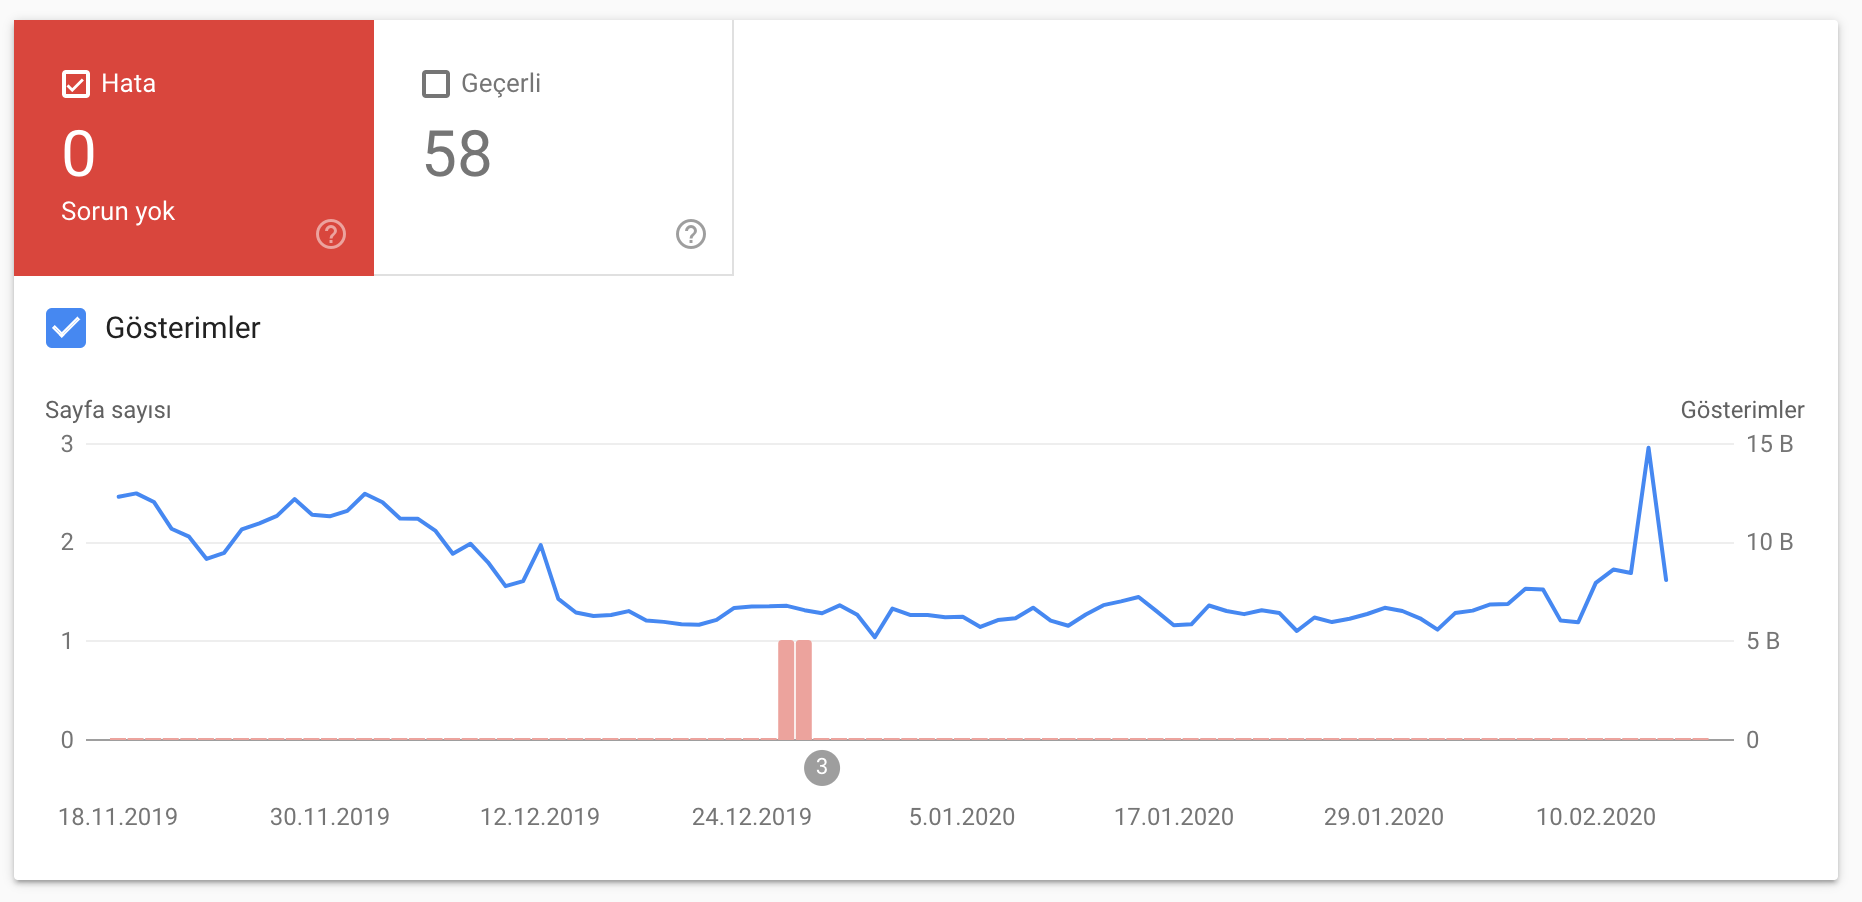The height and width of the screenshot is (902, 1862).
Task: Click the second pink error bar
Action: tap(804, 690)
